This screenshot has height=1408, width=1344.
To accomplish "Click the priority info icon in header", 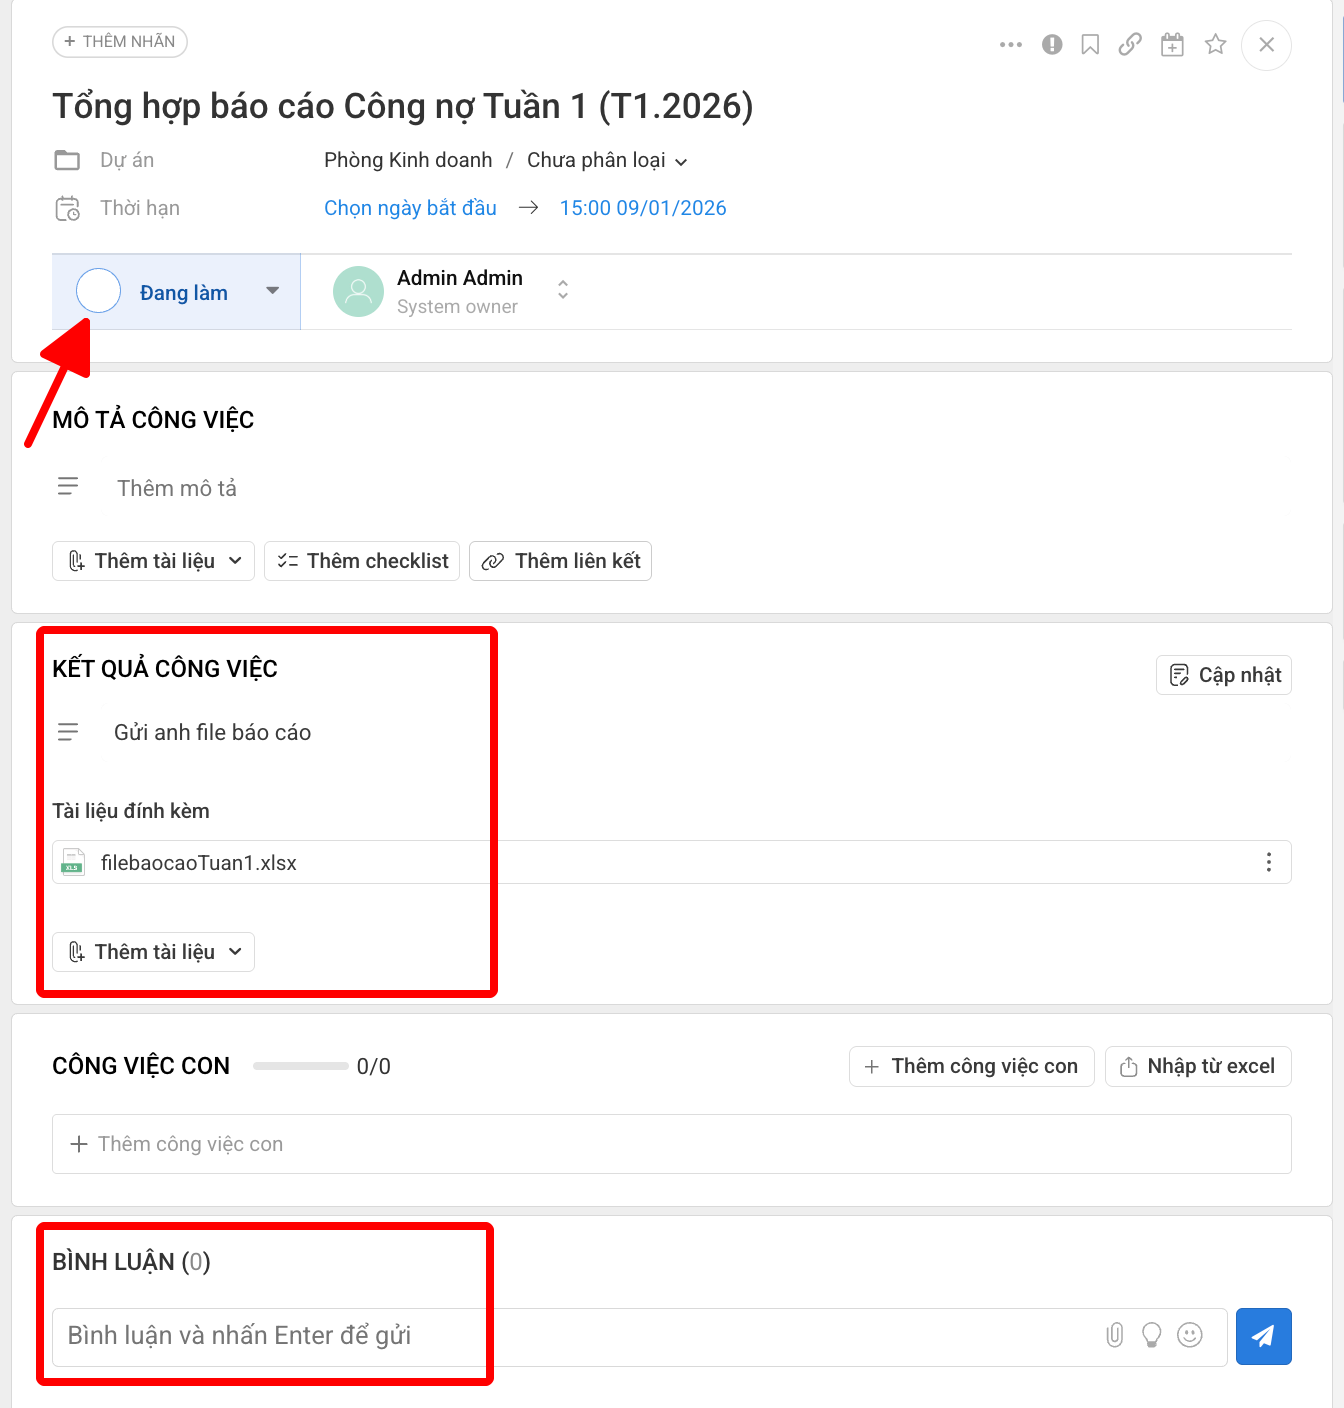I will [x=1051, y=44].
